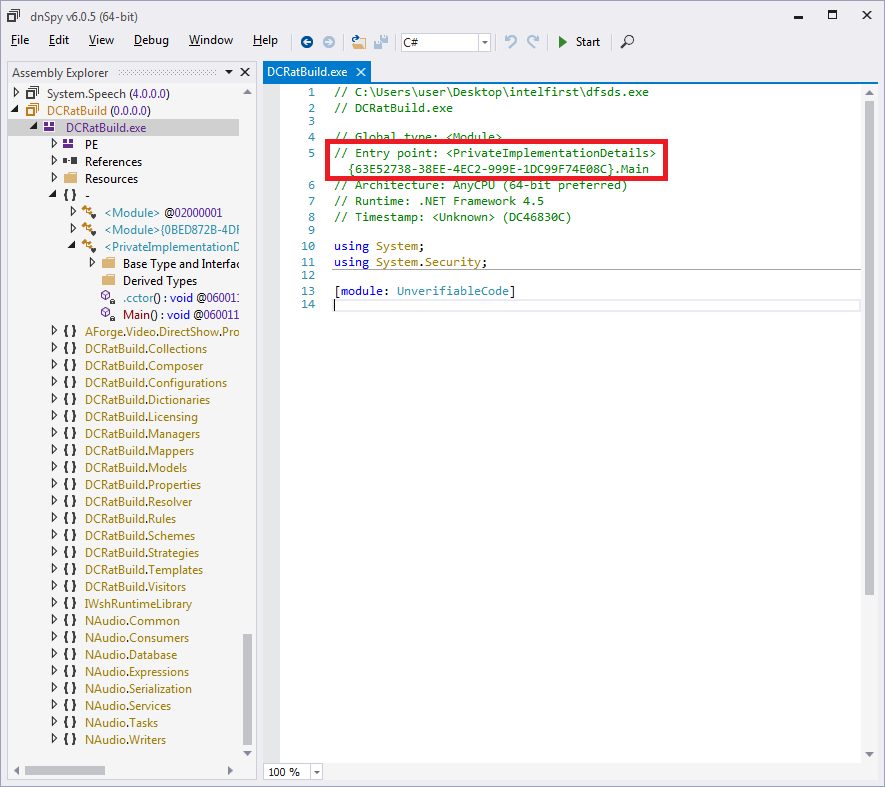Click the Undo toolbar icon
885x787 pixels.
click(511, 42)
